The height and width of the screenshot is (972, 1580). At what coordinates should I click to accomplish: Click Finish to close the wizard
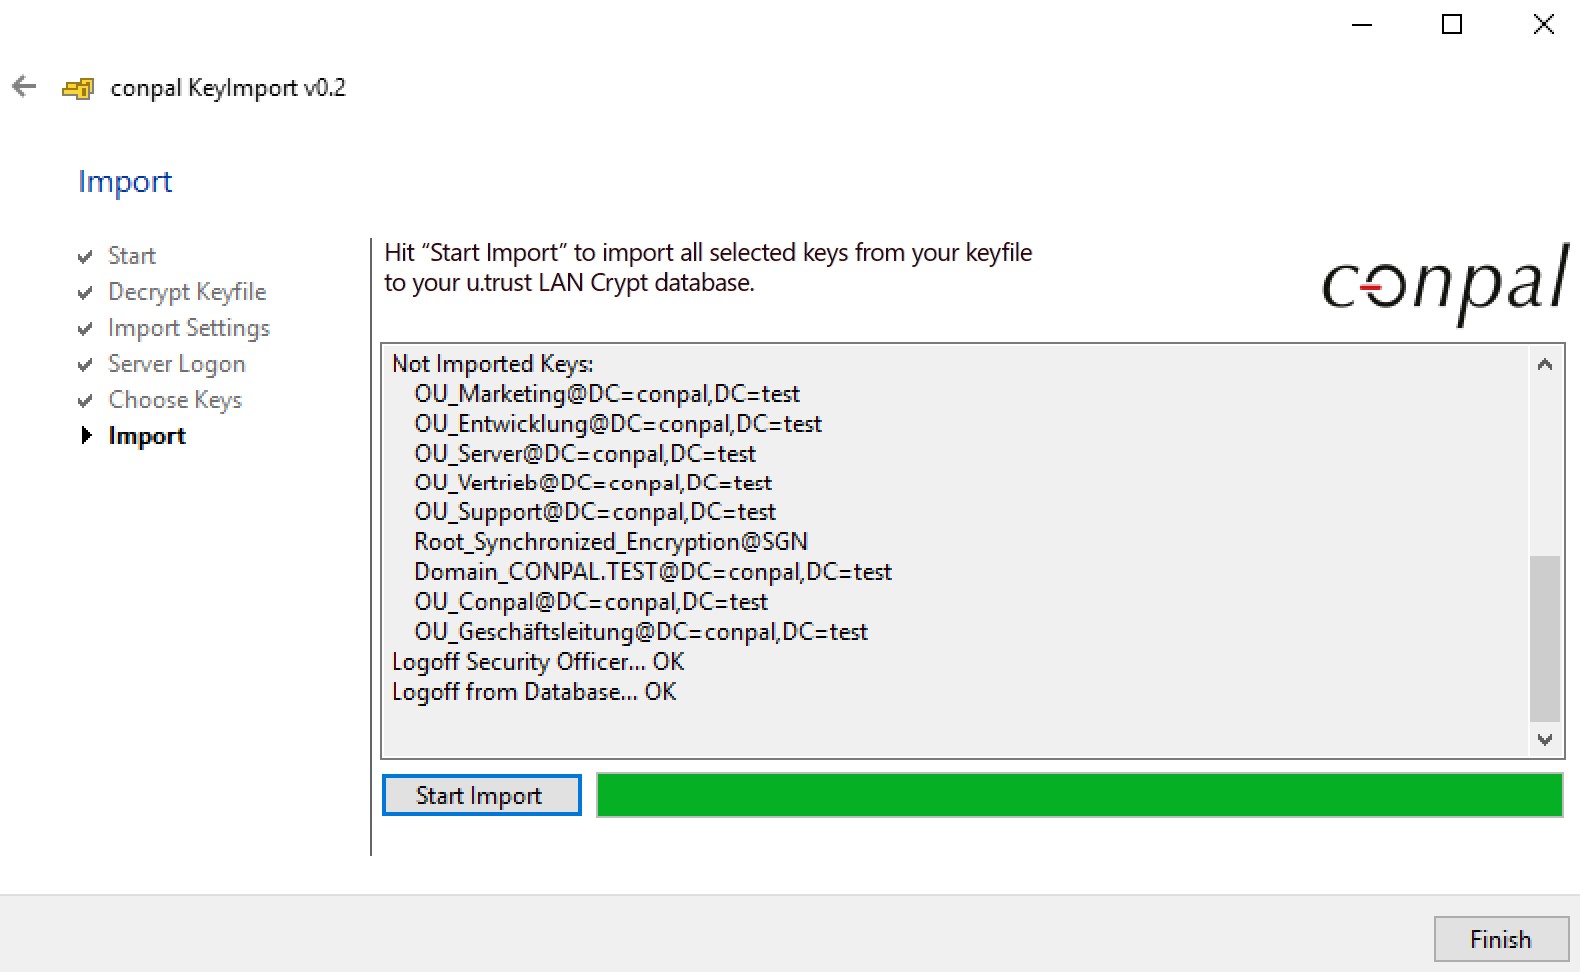point(1501,939)
